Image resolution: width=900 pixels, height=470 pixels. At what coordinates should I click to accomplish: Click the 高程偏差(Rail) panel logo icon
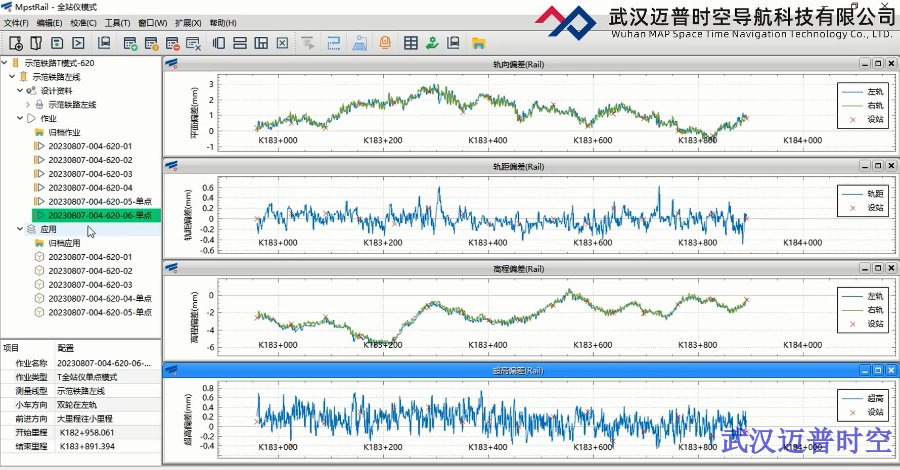[x=171, y=268]
